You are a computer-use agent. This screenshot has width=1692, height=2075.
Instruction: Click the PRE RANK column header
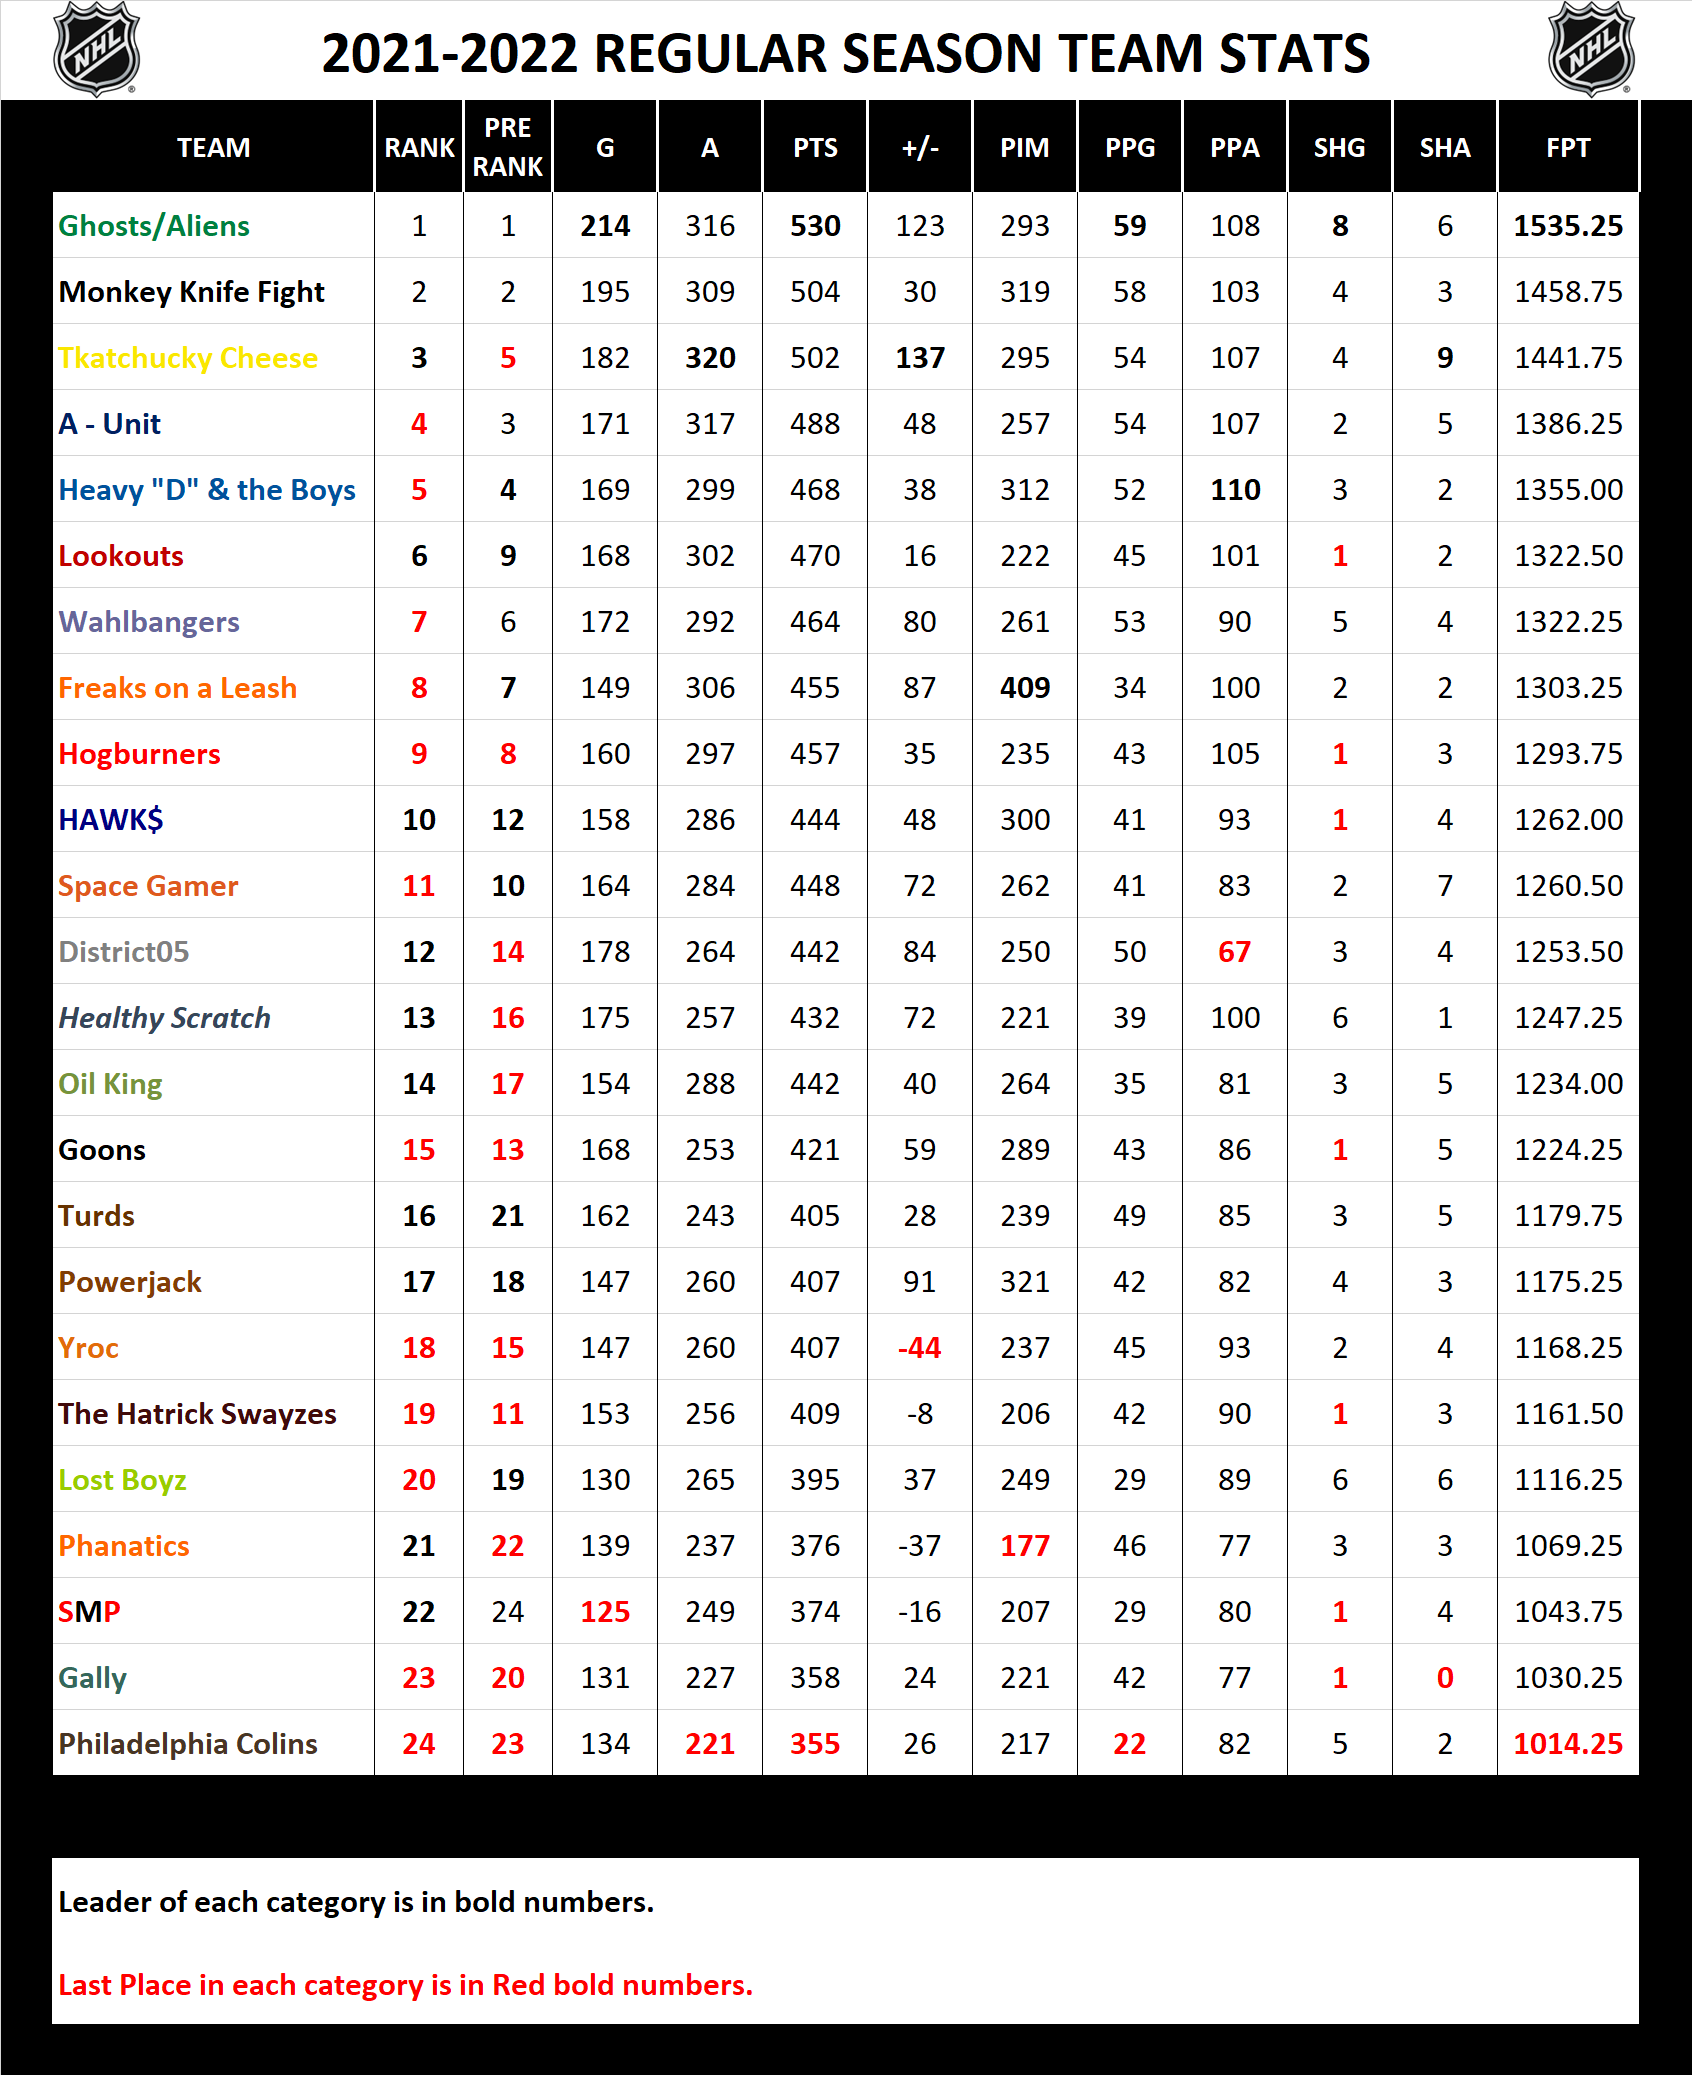(508, 147)
